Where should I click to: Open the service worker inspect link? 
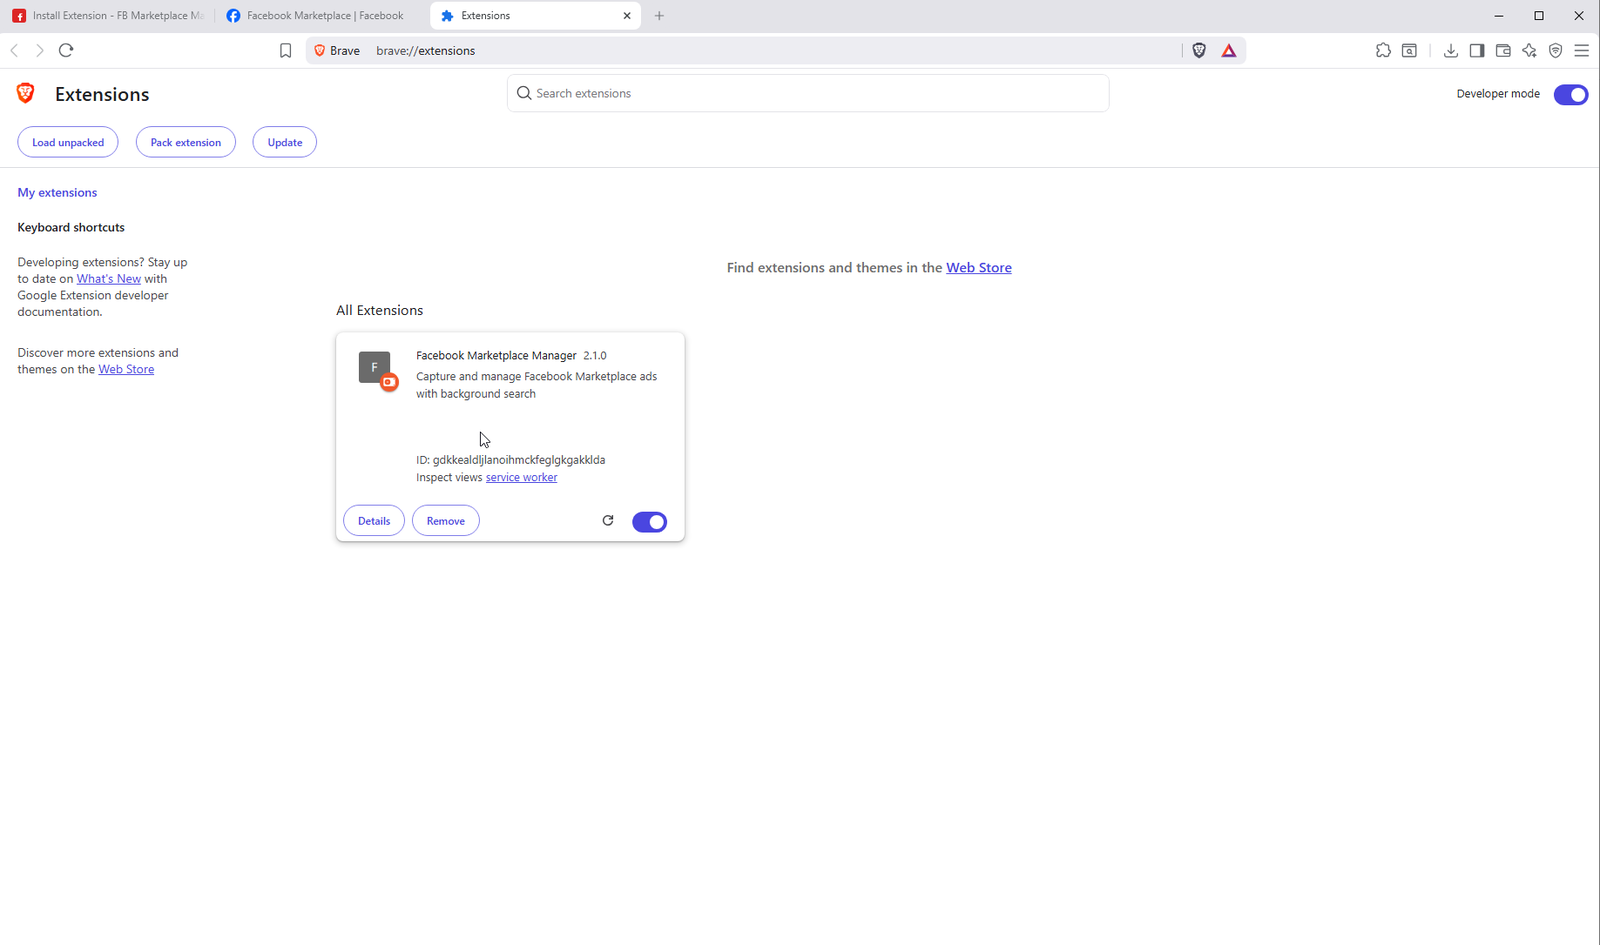(x=521, y=478)
